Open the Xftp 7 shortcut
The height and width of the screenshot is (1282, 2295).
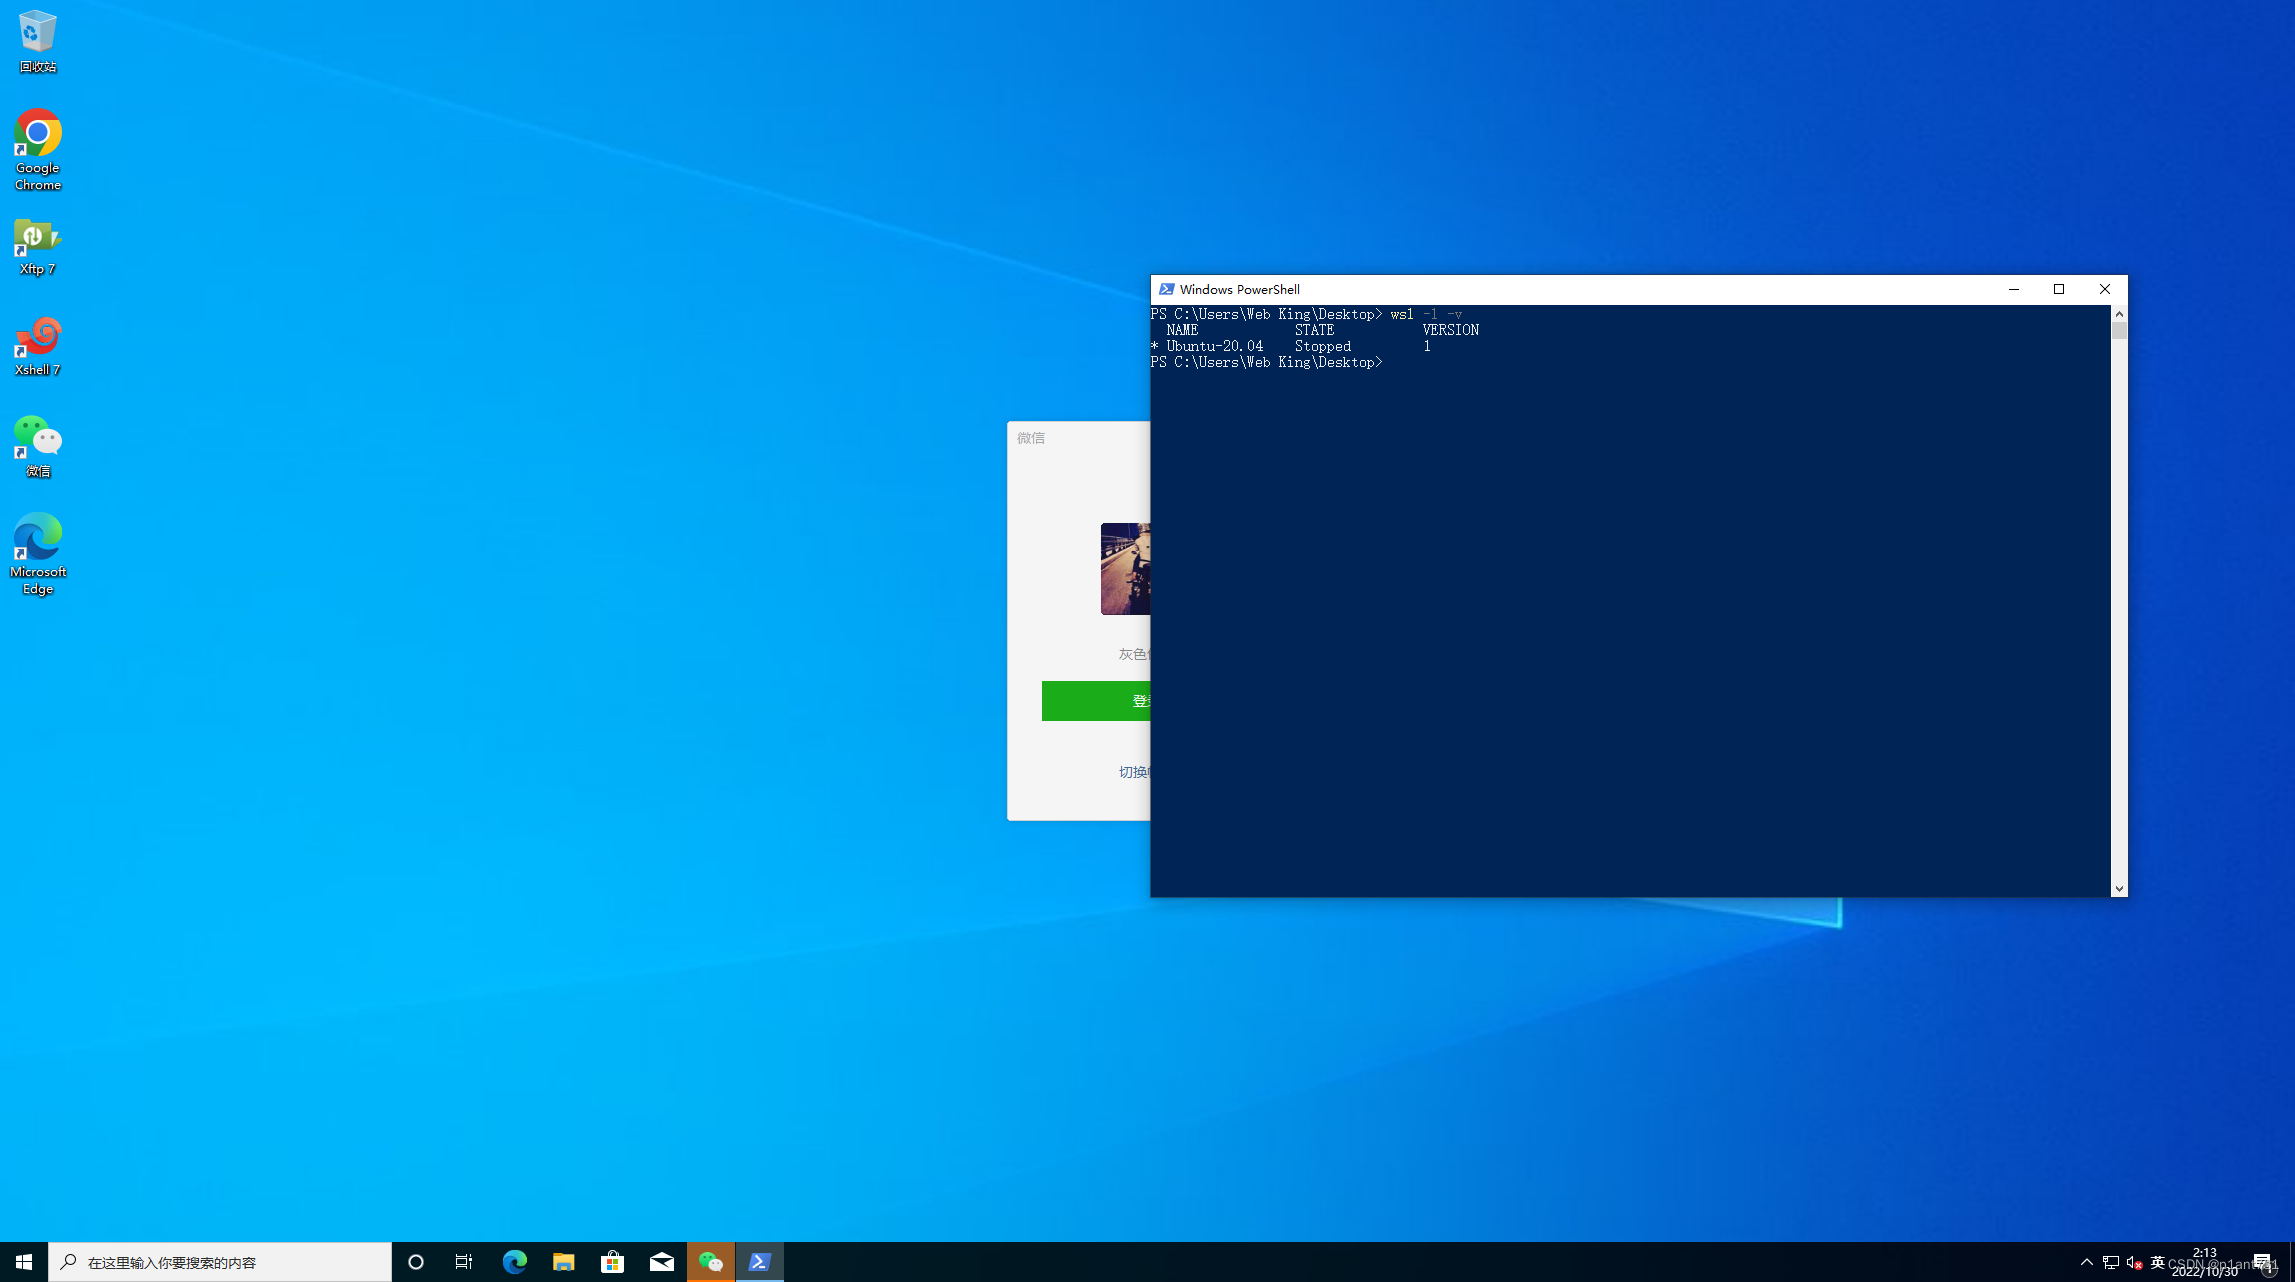tap(38, 246)
